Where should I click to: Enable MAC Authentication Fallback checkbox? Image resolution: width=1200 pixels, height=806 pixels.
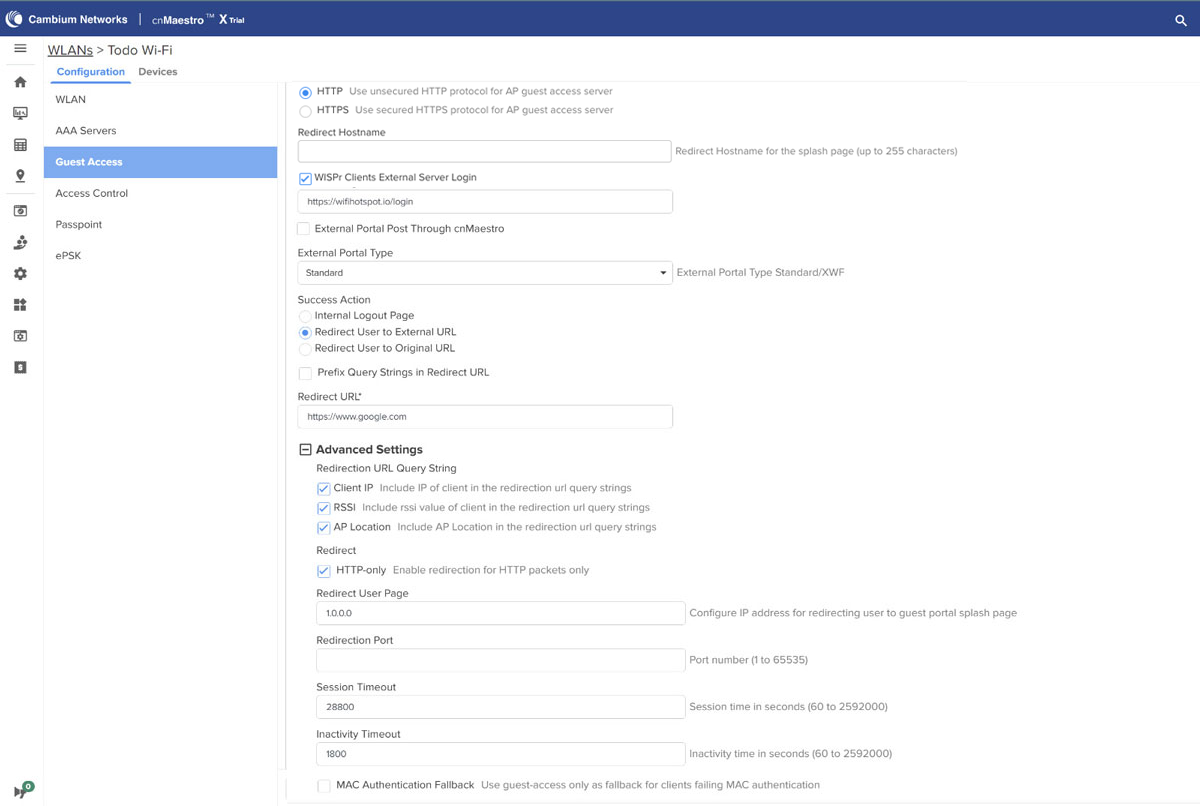324,786
